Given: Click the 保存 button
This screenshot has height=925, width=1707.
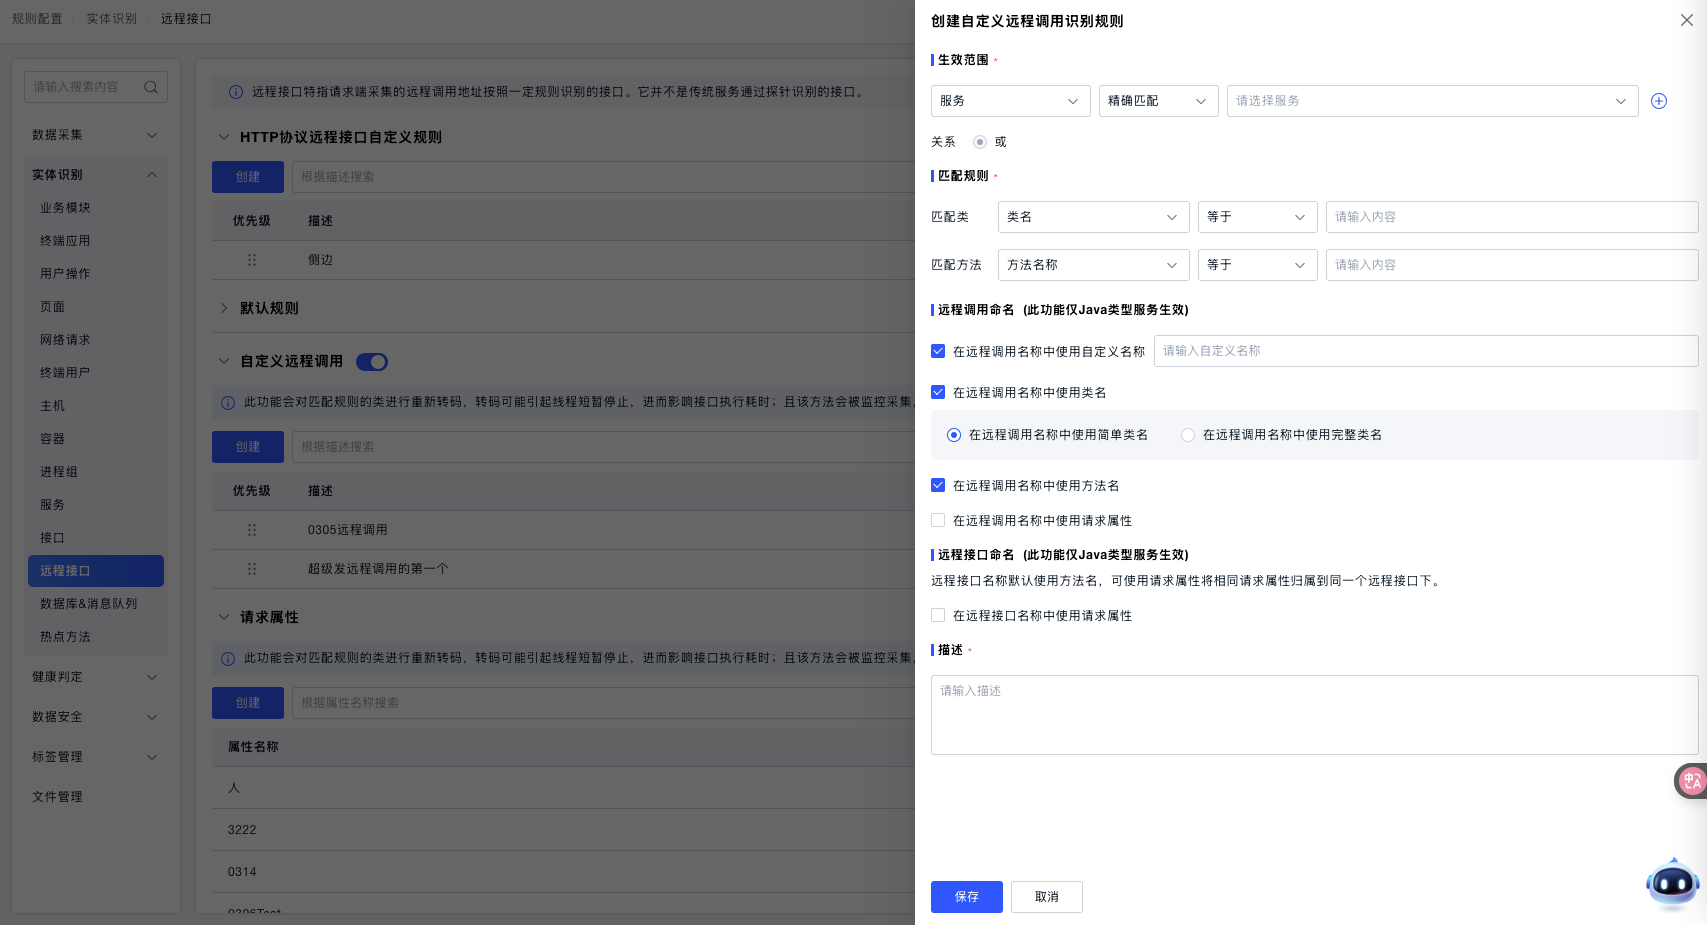Looking at the screenshot, I should pos(966,897).
